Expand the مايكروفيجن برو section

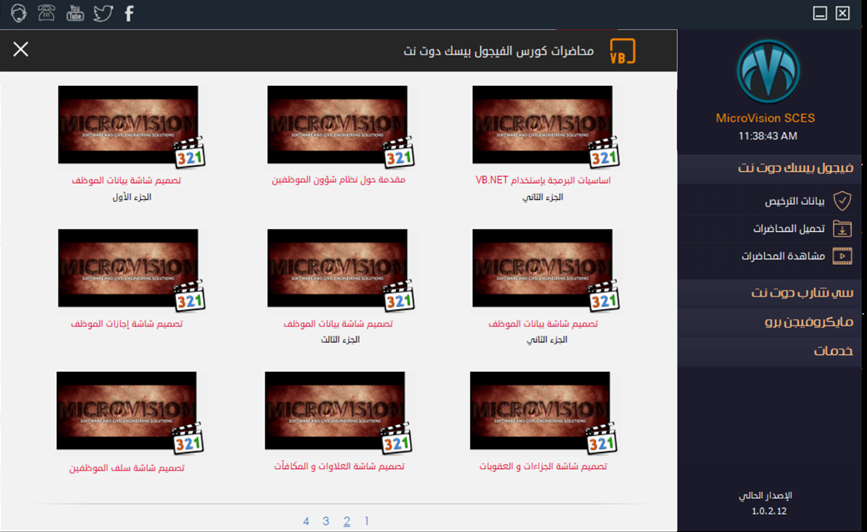770,322
